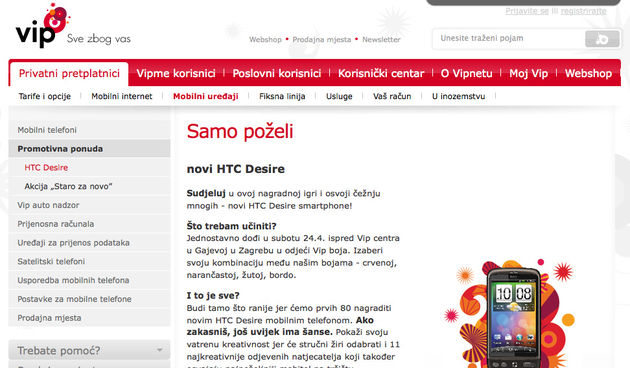Open Prodajna mjesta in the sidebar
This screenshot has width=630, height=368.
pos(89,318)
